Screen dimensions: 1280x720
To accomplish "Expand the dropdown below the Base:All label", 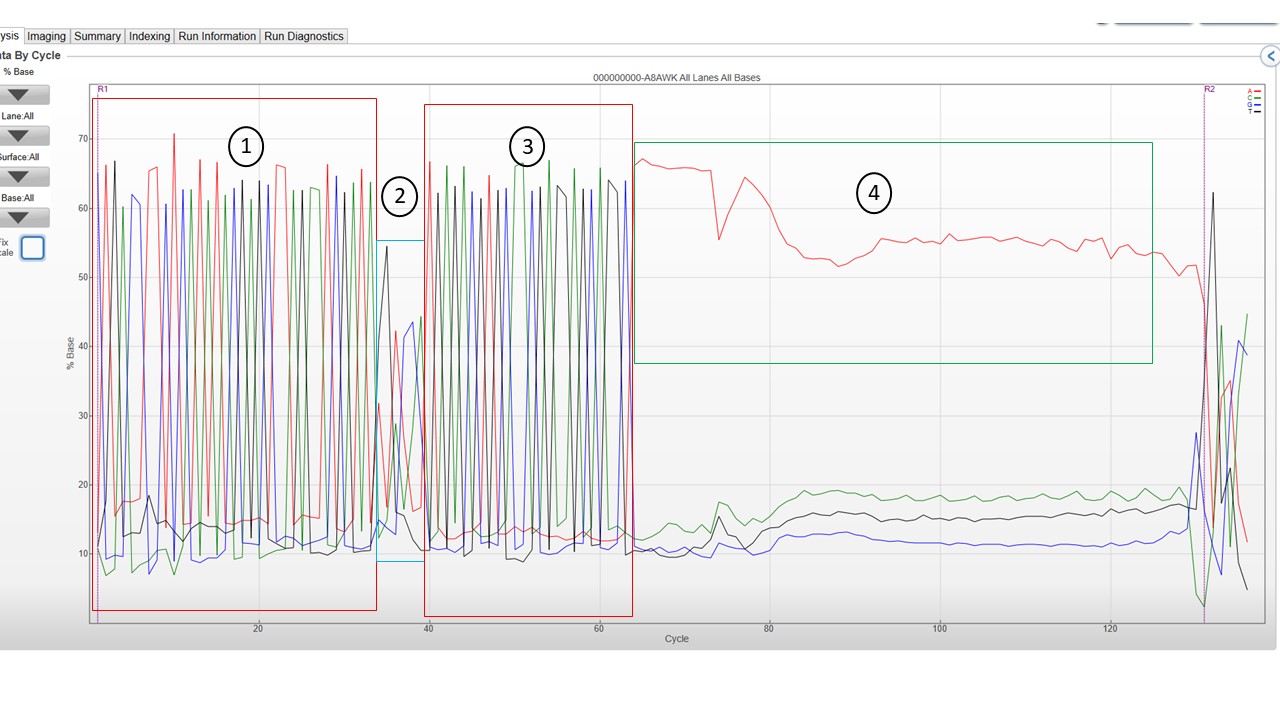I will [18, 218].
